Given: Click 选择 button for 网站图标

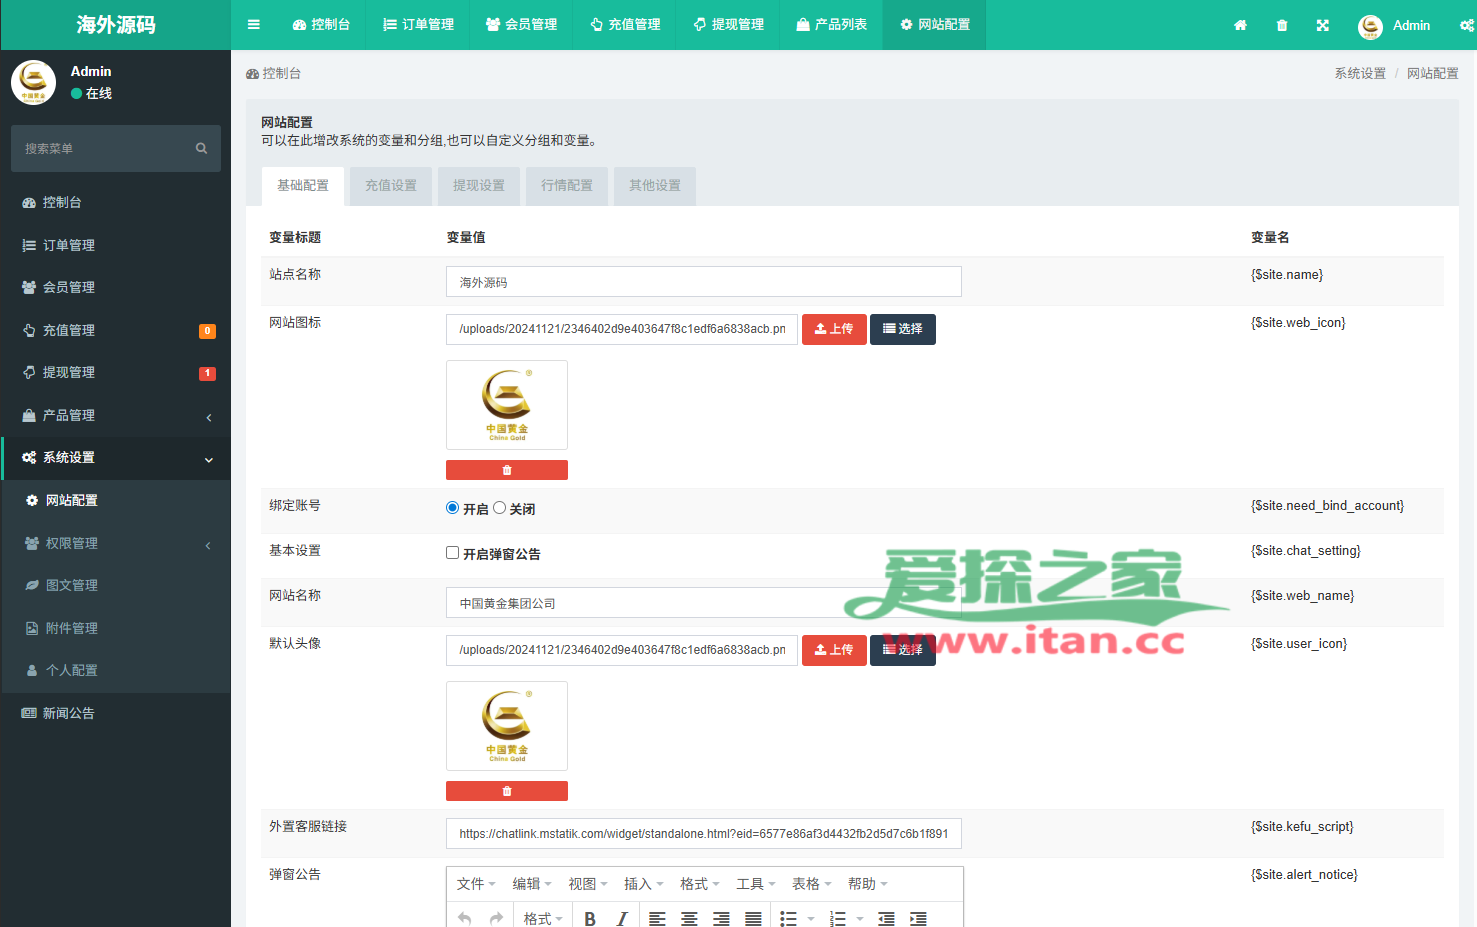Looking at the screenshot, I should [x=903, y=329].
